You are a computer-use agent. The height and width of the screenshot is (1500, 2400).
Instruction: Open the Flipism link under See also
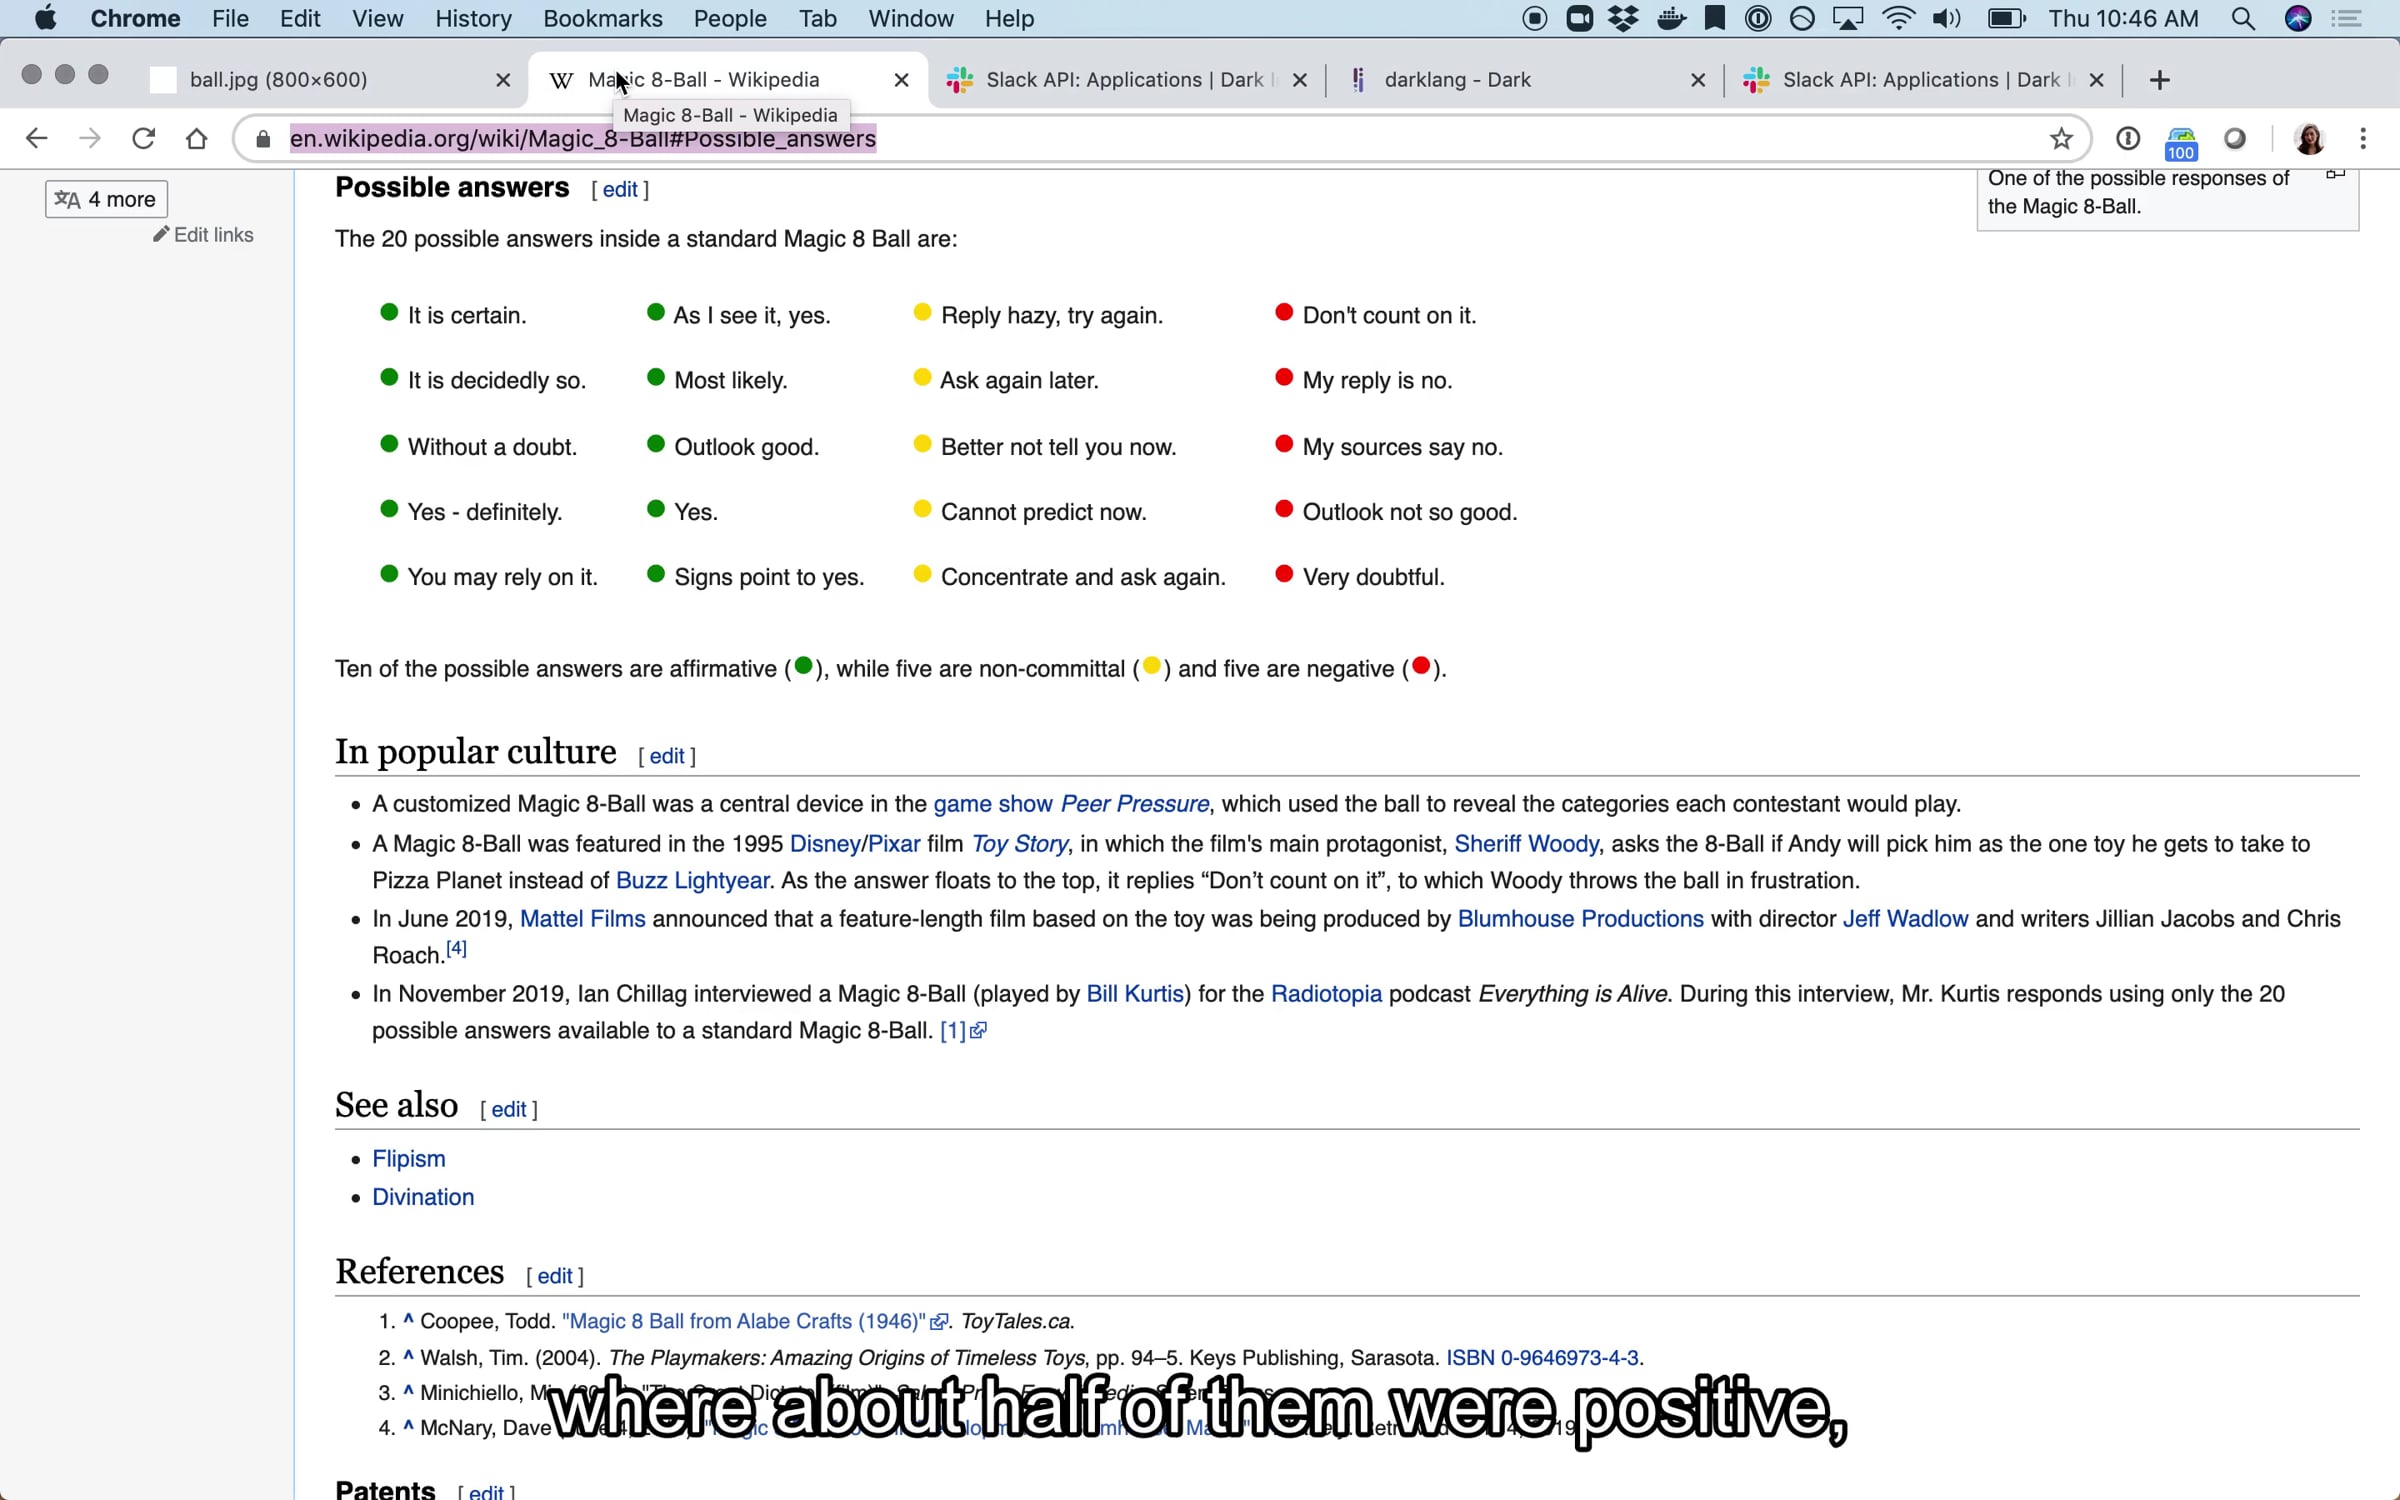(x=408, y=1158)
